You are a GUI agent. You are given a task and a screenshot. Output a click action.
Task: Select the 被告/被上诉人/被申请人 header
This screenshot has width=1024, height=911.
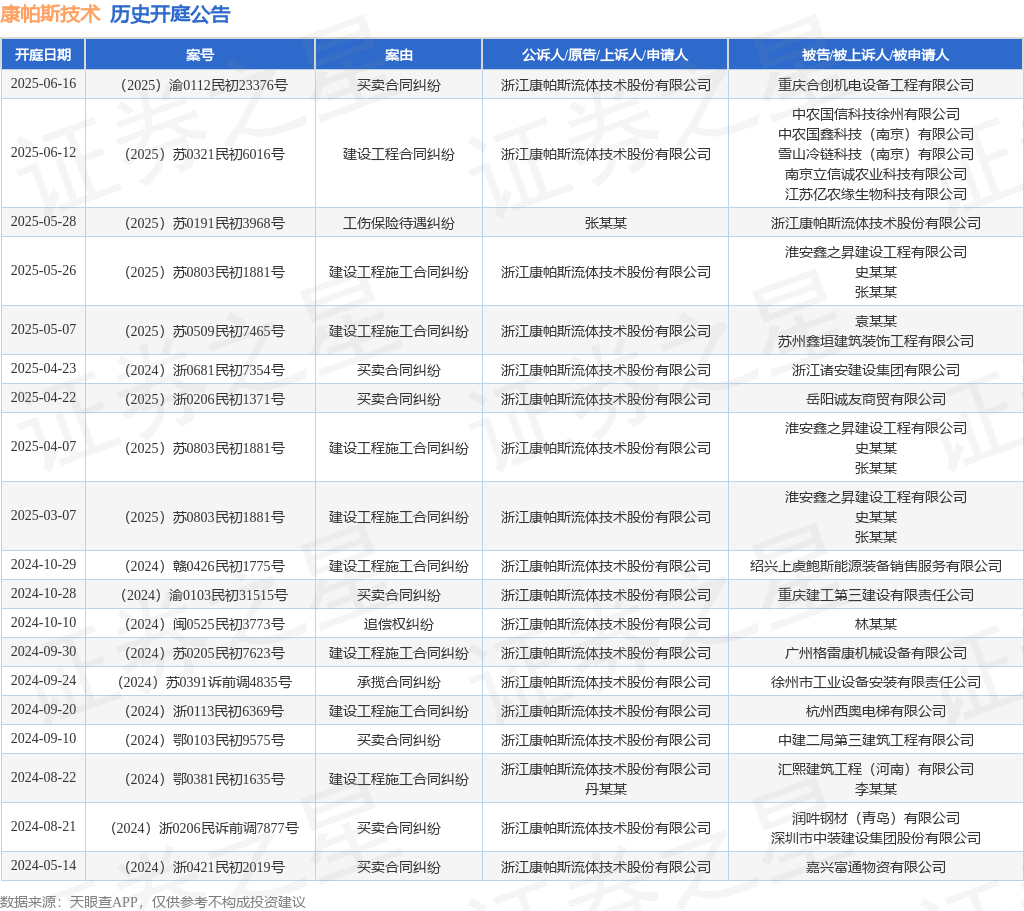[875, 55]
